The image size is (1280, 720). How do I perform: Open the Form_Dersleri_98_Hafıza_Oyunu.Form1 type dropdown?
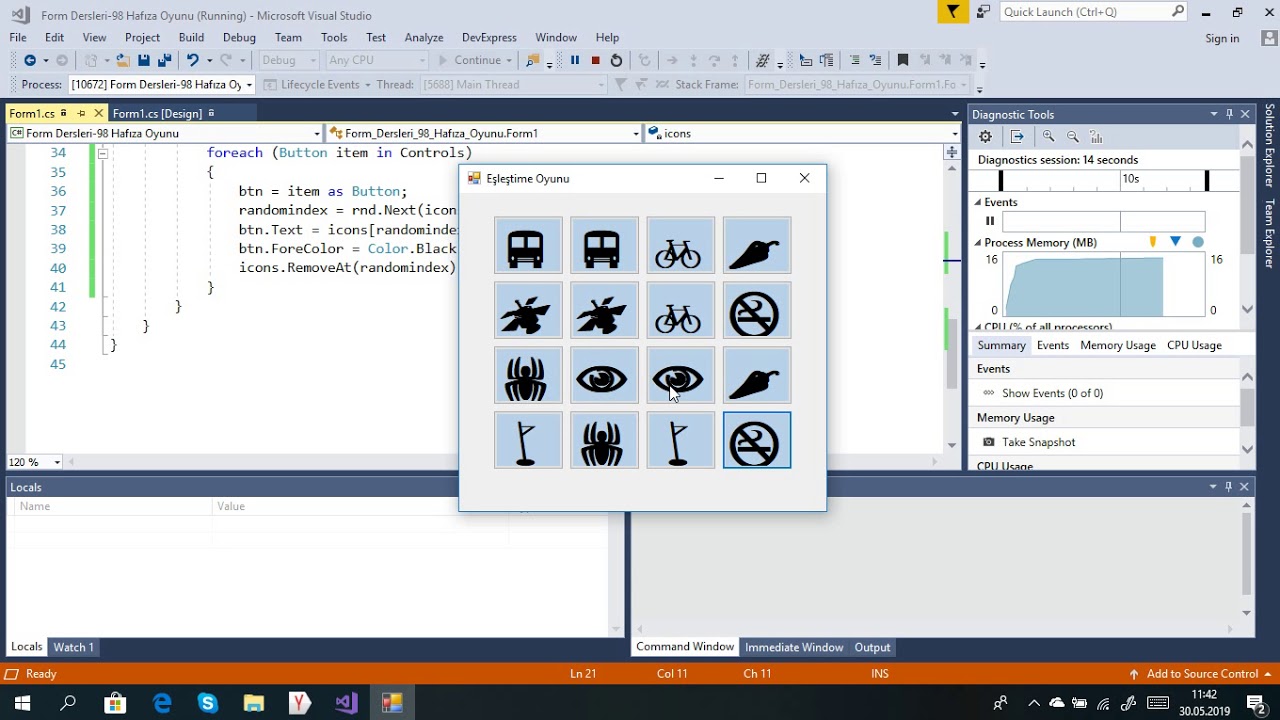[636, 133]
